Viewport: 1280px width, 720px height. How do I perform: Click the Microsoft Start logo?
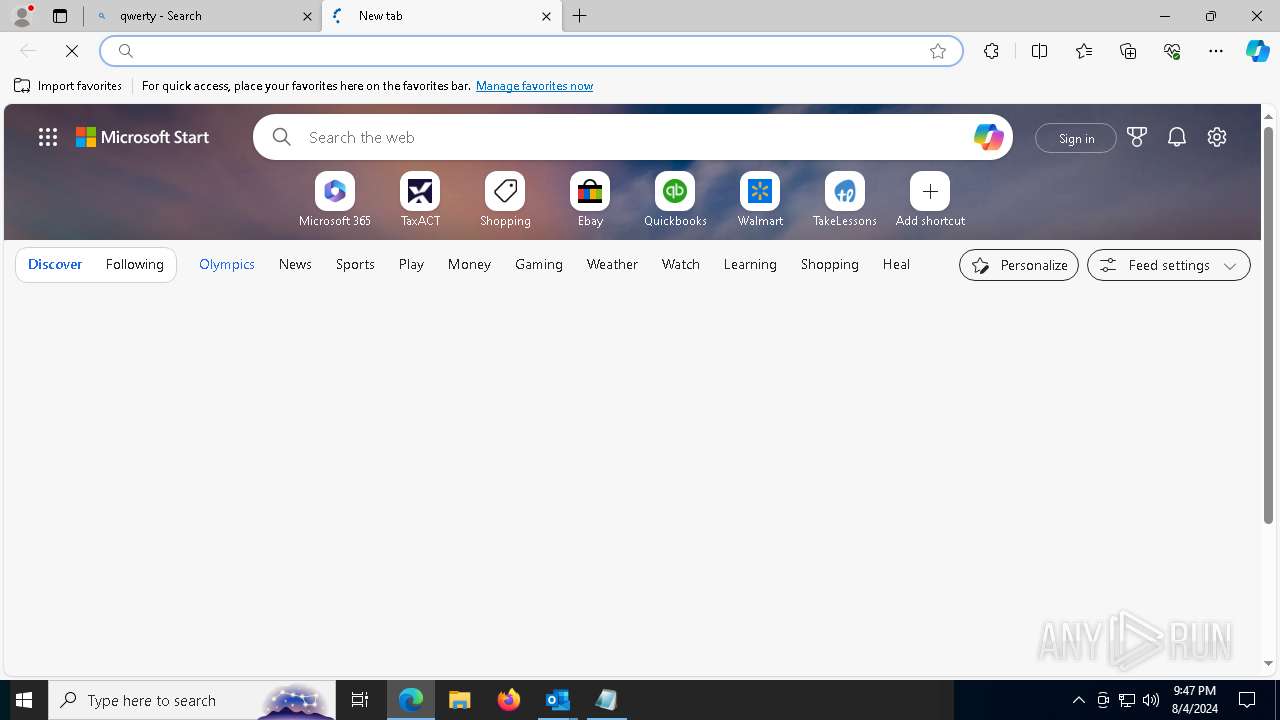[x=142, y=137]
